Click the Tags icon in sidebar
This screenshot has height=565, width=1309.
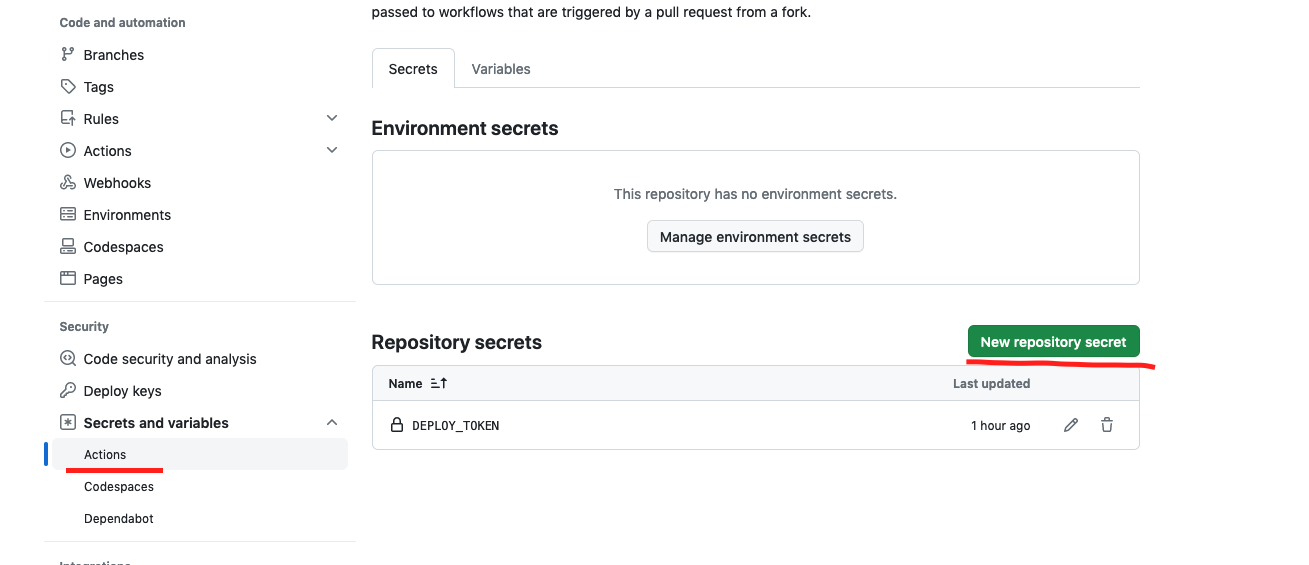pos(68,87)
